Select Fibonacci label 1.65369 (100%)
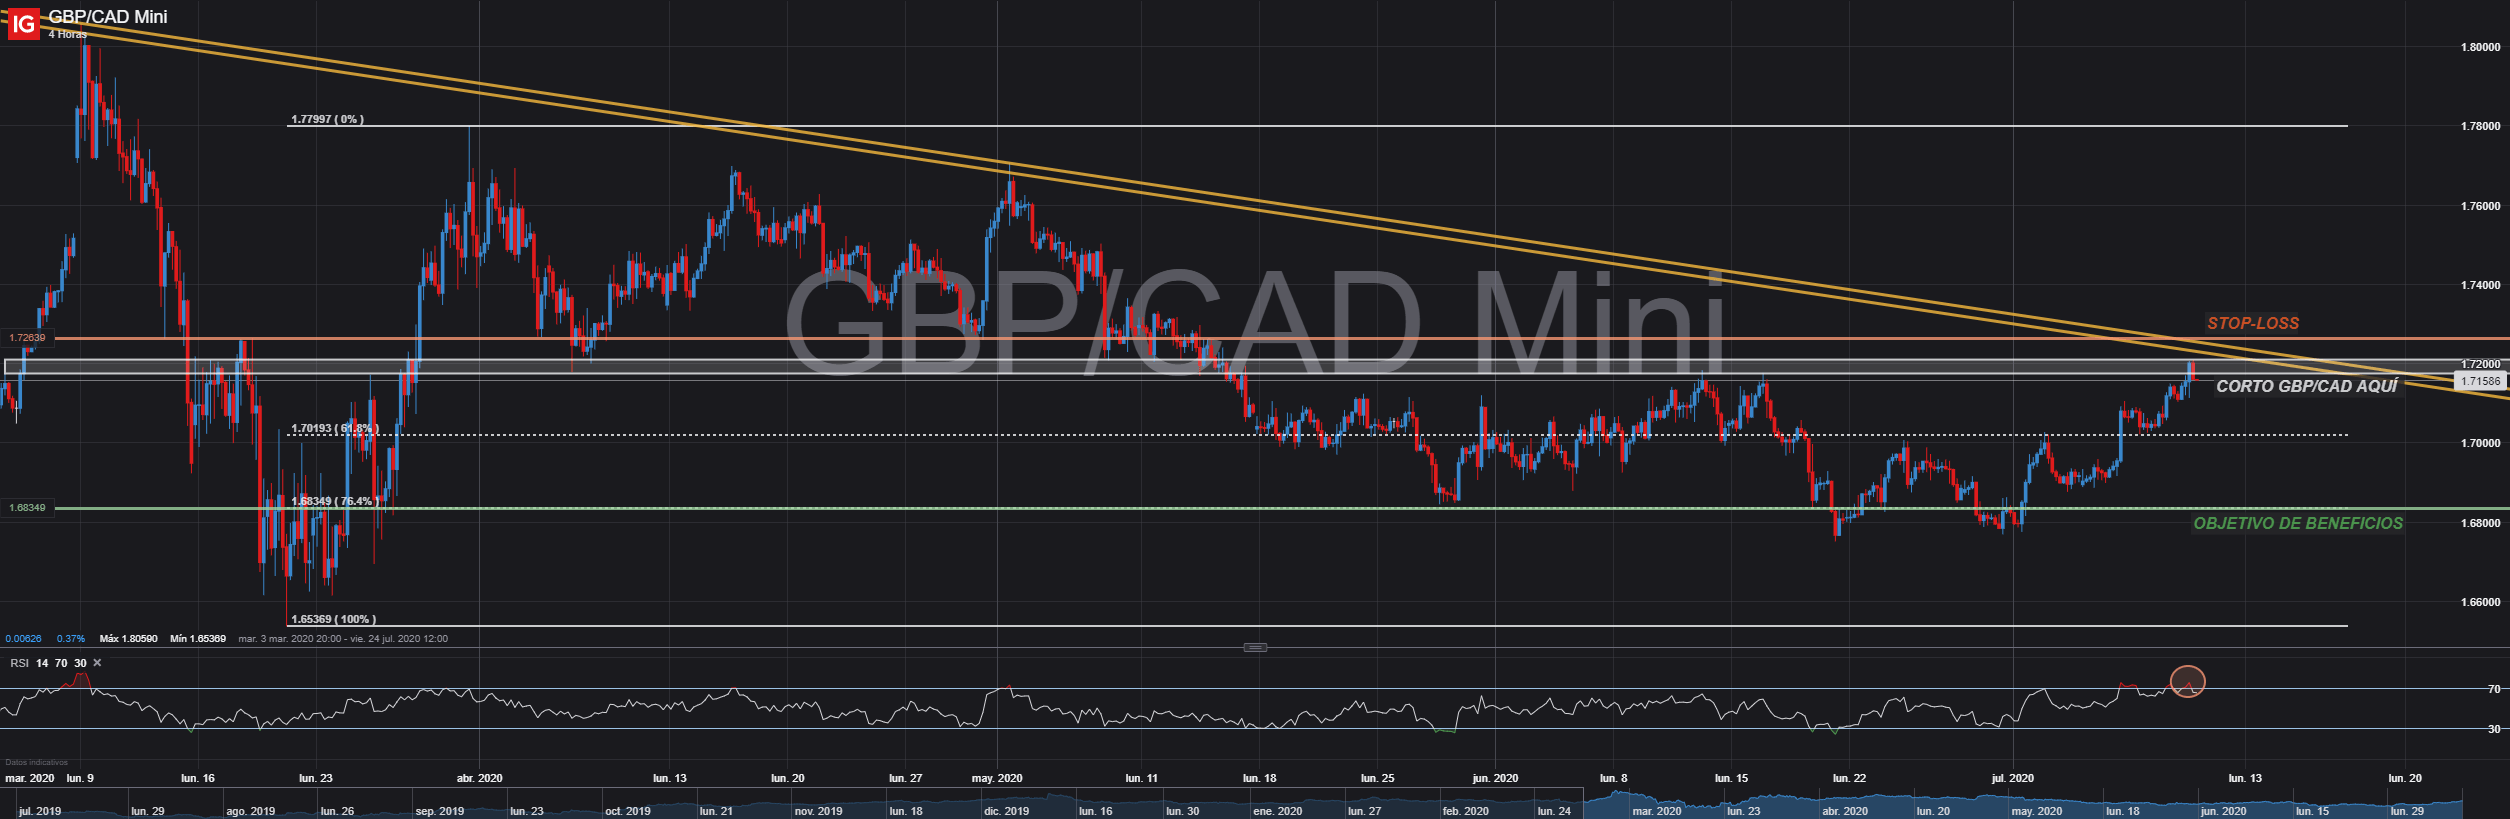This screenshot has height=819, width=2510. (x=333, y=619)
